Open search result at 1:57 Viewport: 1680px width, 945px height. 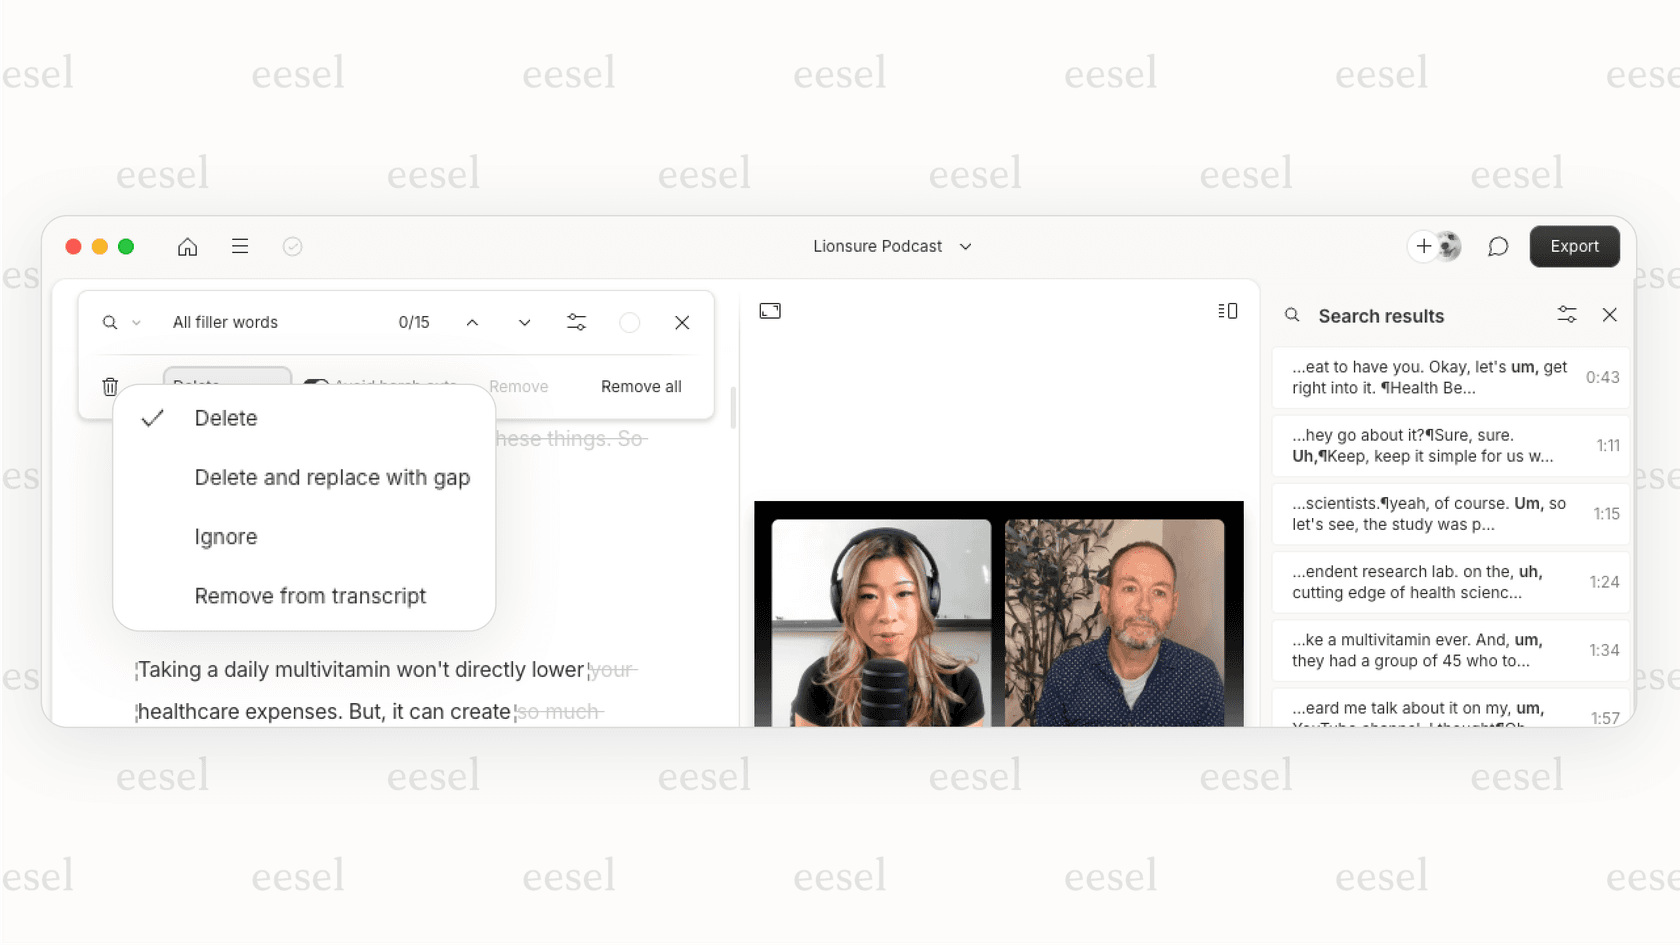click(1450, 708)
